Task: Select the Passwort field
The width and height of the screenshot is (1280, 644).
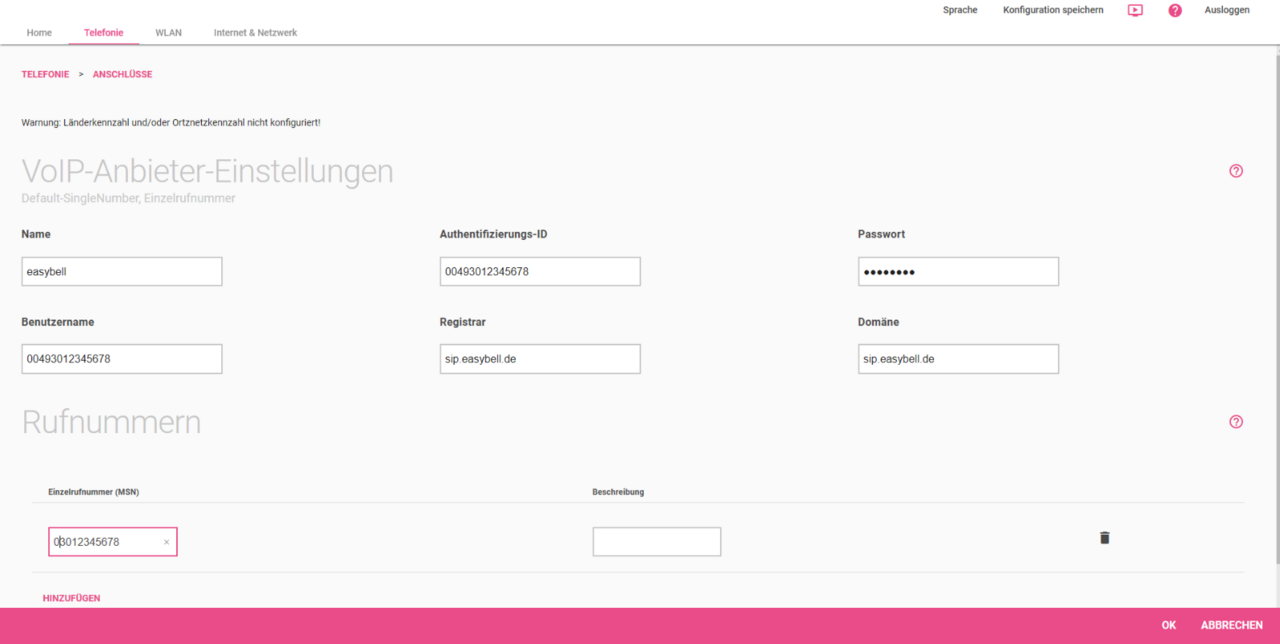Action: point(958,271)
